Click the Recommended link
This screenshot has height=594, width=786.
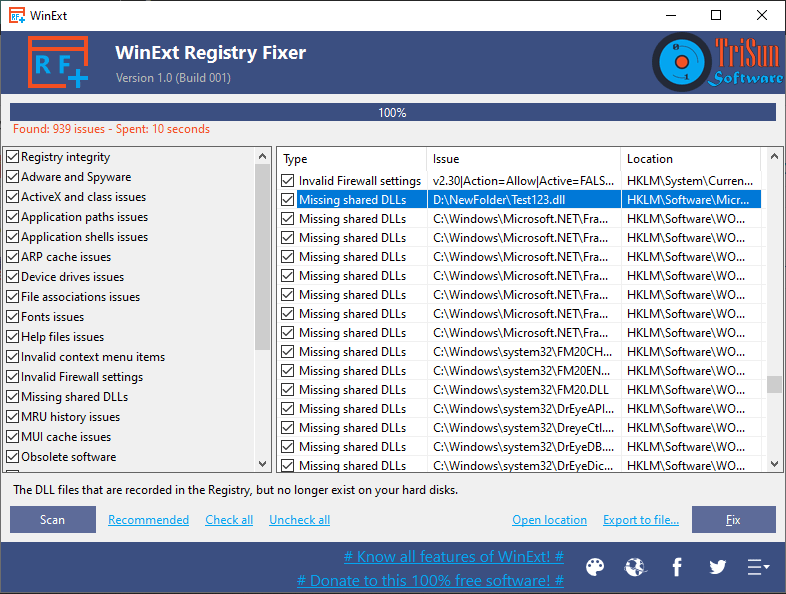click(148, 520)
